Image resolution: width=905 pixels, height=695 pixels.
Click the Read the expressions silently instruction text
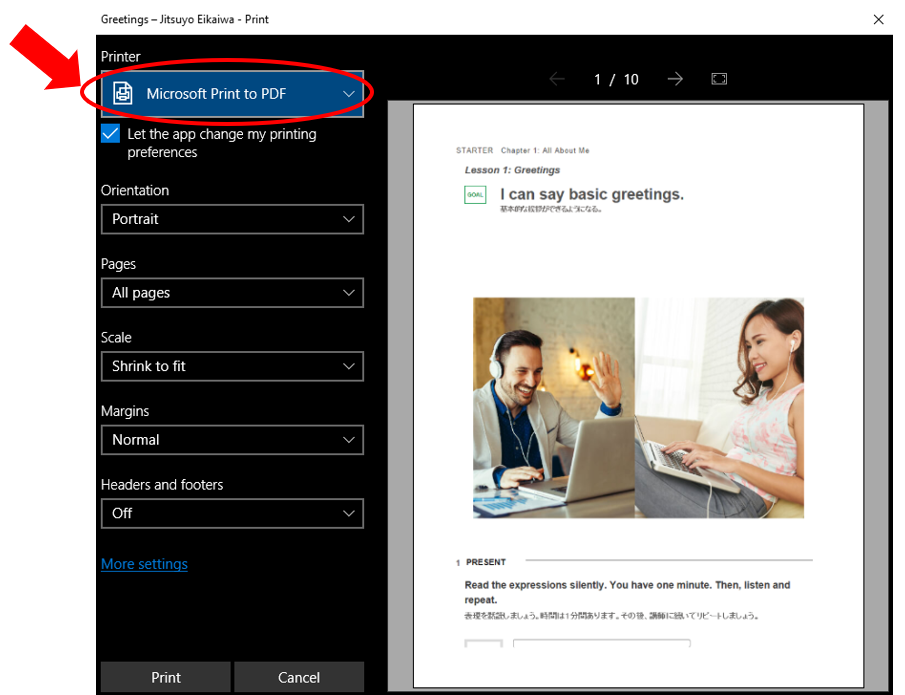pyautogui.click(x=627, y=592)
